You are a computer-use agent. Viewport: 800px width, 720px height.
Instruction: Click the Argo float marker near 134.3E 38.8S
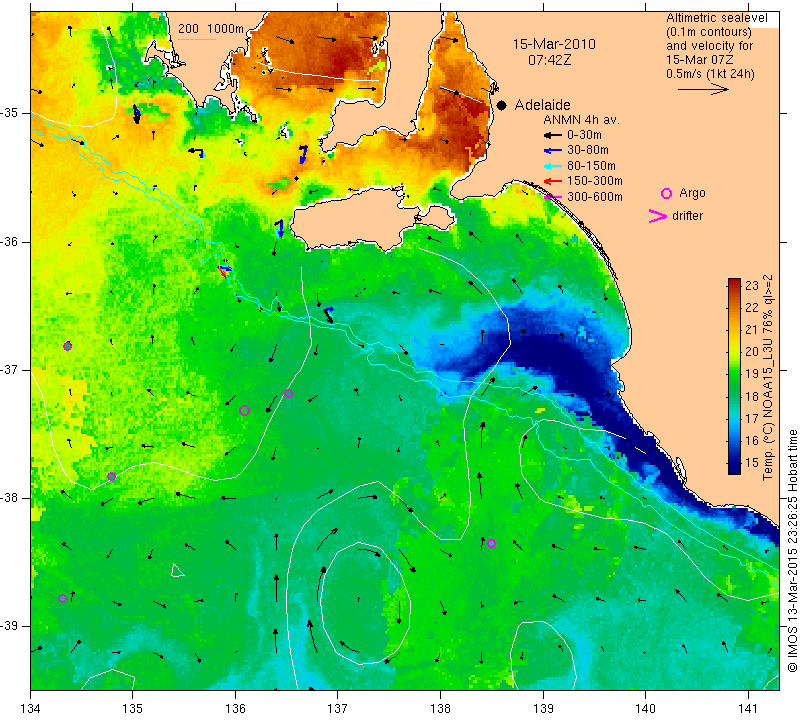(x=62, y=599)
